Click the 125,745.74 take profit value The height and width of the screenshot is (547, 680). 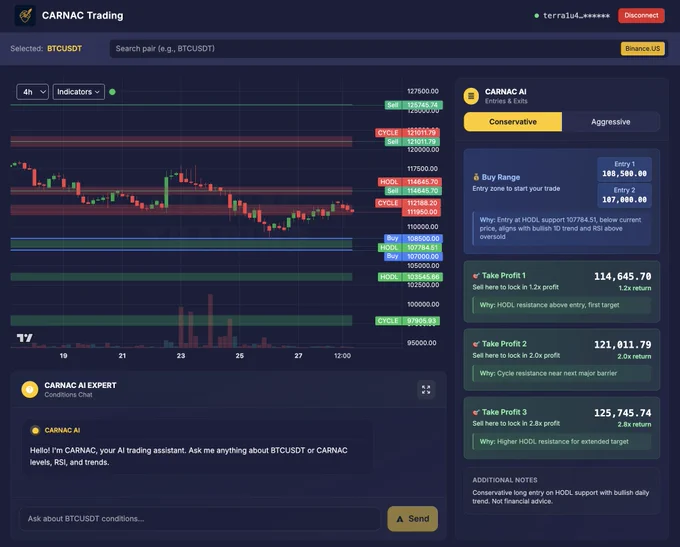tap(622, 413)
